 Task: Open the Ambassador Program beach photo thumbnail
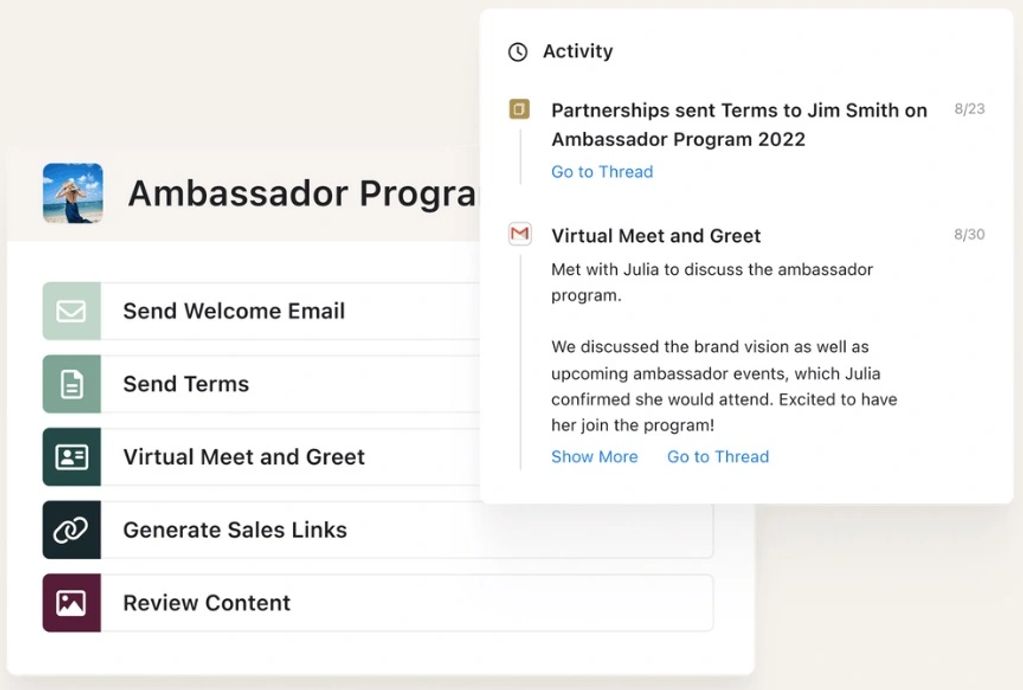(x=72, y=193)
